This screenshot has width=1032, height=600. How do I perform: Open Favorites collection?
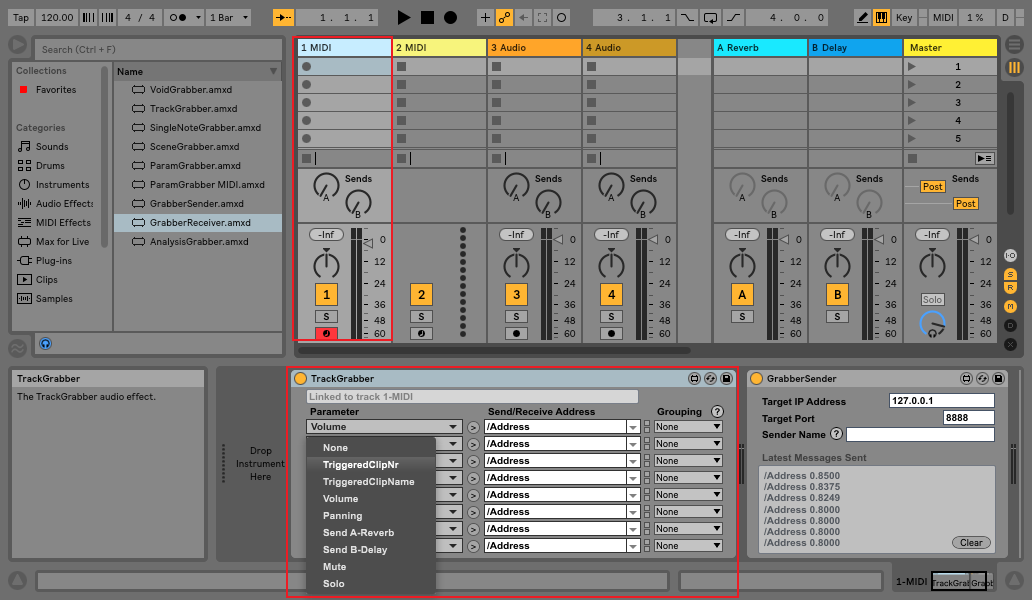click(x=56, y=89)
